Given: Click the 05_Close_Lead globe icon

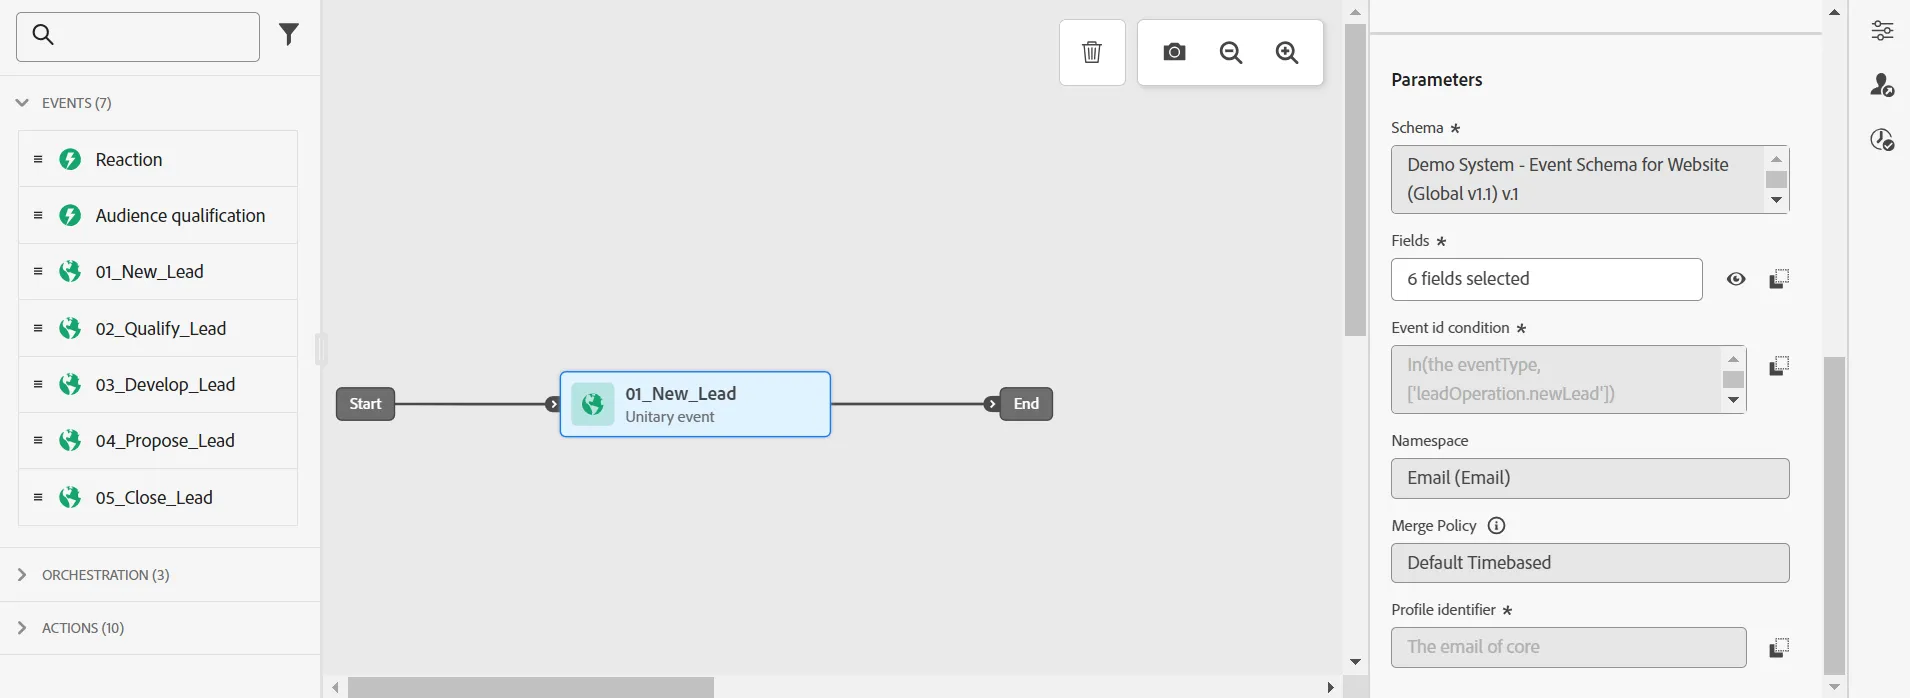Looking at the screenshot, I should pos(70,497).
